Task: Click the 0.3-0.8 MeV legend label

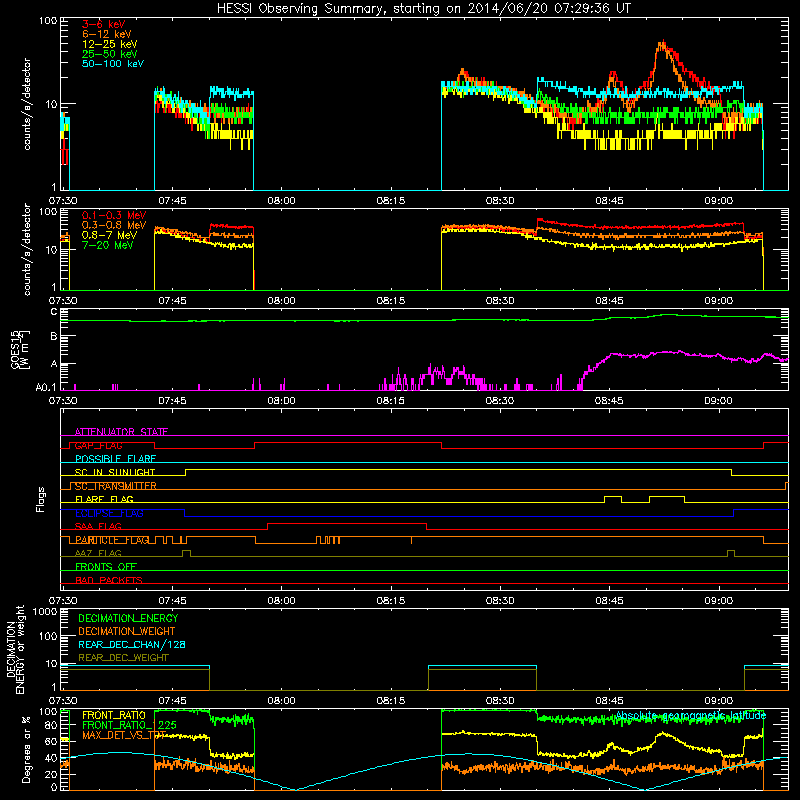Action: pos(113,225)
